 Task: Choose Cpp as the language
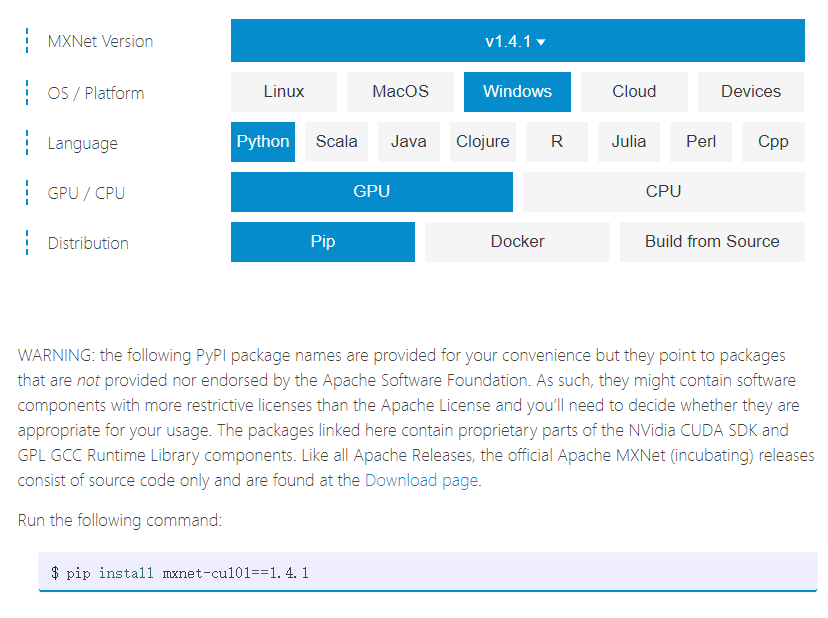click(x=773, y=141)
